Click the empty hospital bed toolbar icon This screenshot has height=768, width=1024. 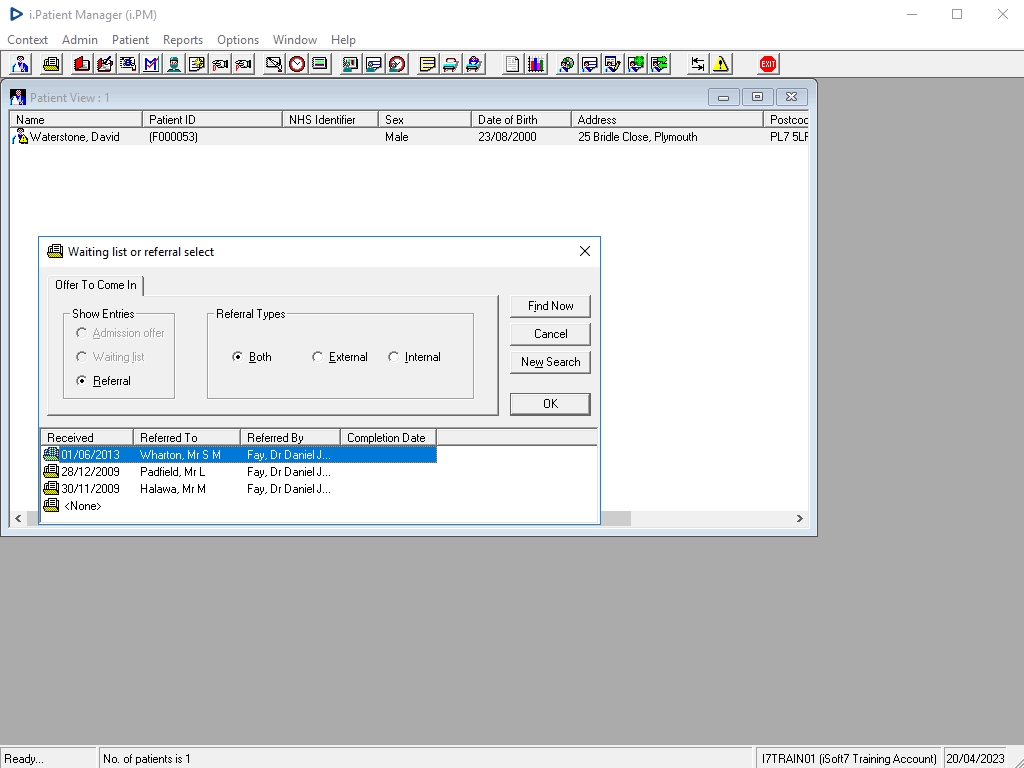point(451,64)
